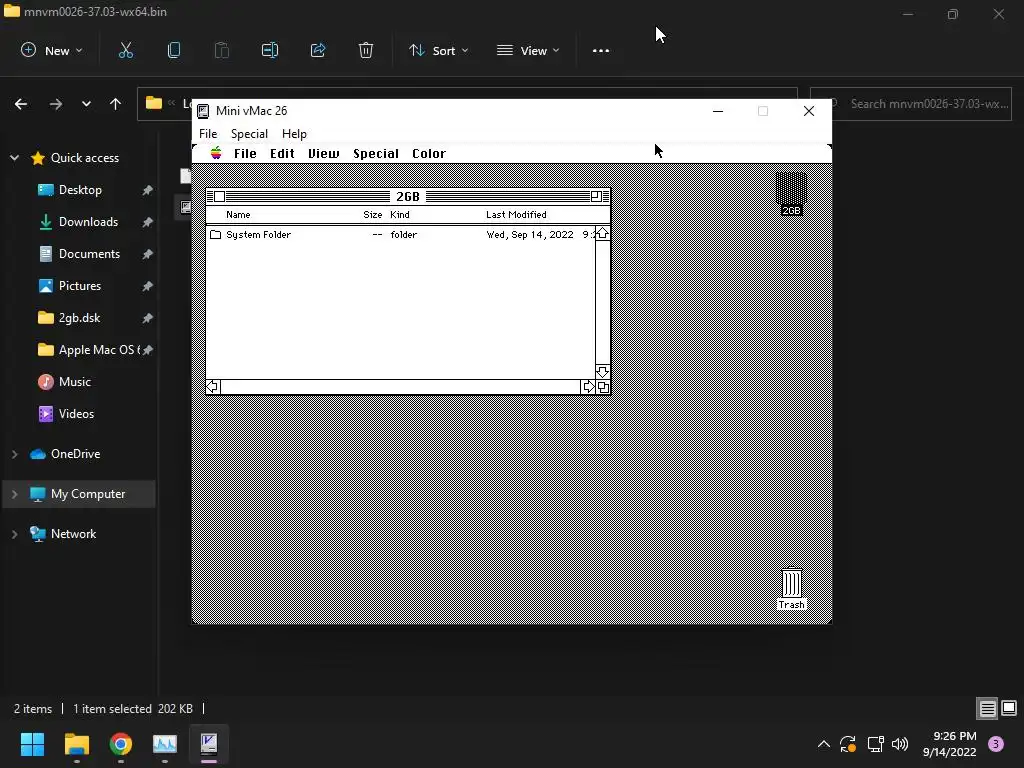Open the clock and date flyout
This screenshot has height=768, width=1024.
pos(950,744)
